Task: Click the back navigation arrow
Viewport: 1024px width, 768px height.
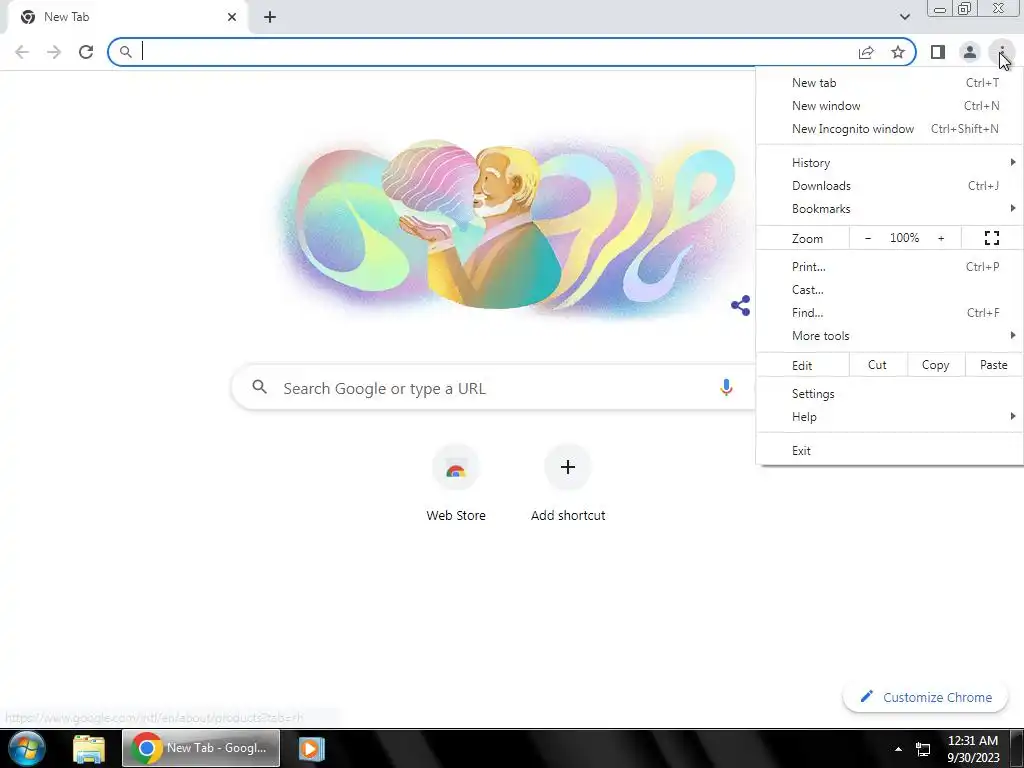Action: 22,52
